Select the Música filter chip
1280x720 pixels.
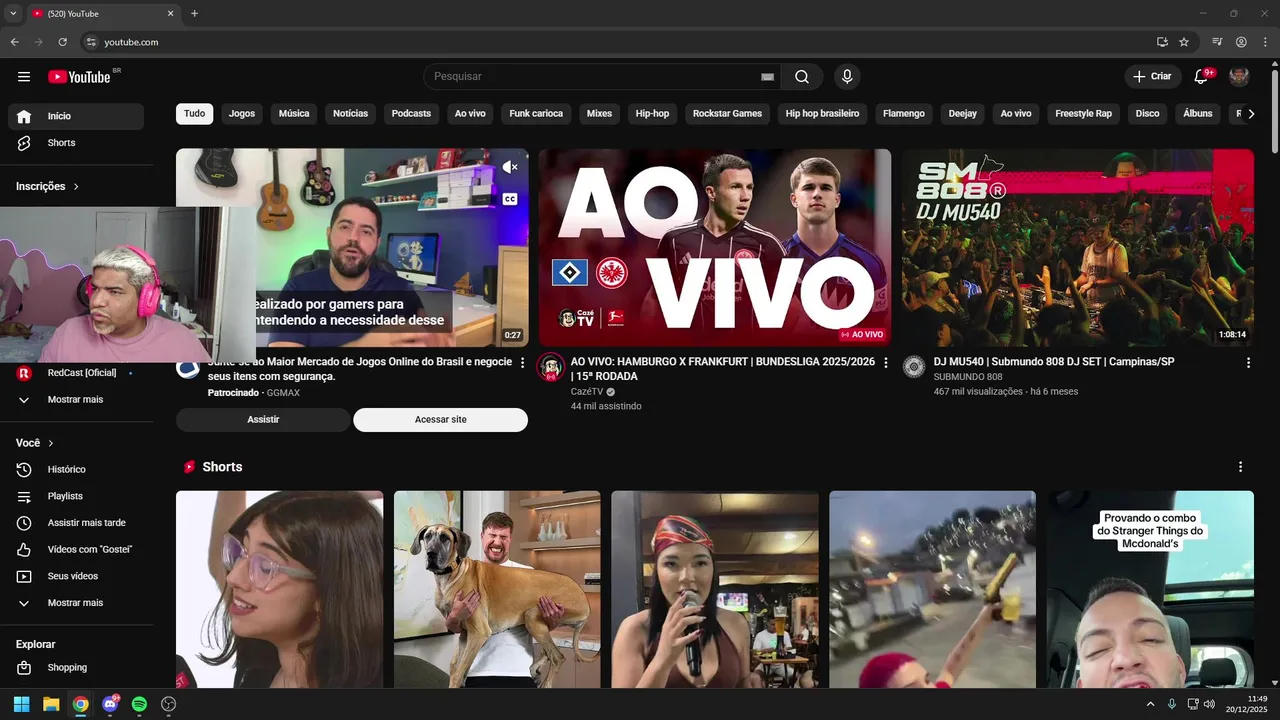click(294, 114)
